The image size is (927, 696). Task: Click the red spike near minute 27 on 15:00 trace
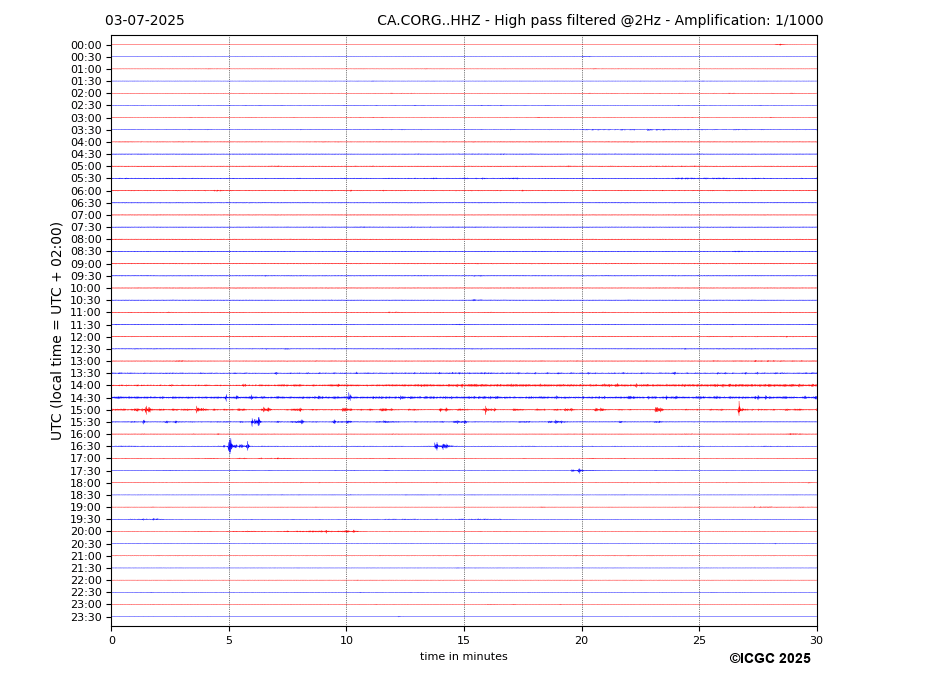(x=739, y=409)
